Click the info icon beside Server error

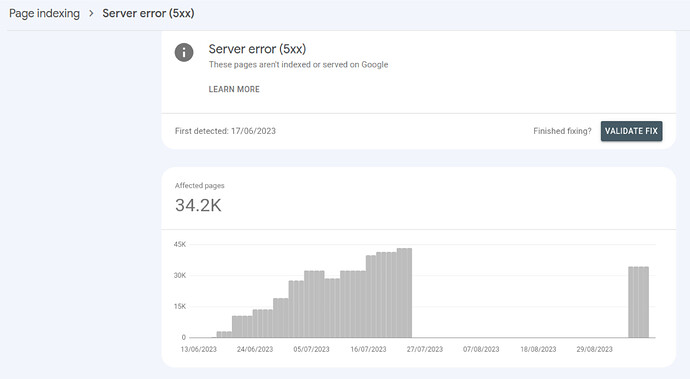[184, 52]
